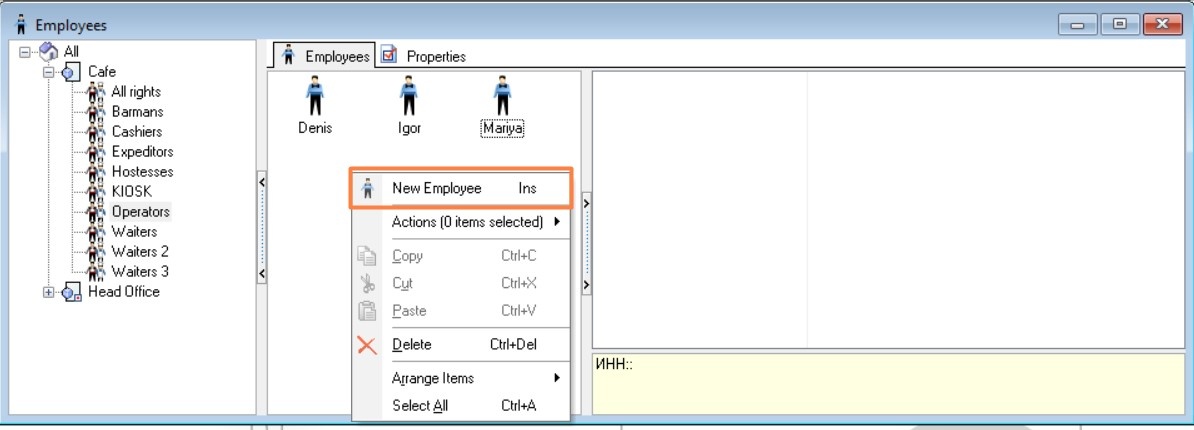Viewport: 1194px width, 430px height.
Task: Select the Cashiers group
Action: (136, 132)
